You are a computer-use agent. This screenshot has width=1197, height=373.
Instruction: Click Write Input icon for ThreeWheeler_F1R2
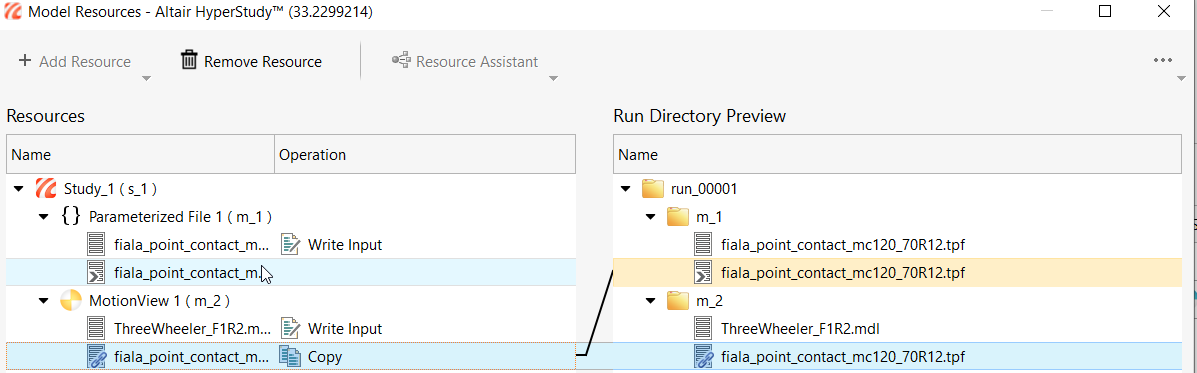coord(290,329)
